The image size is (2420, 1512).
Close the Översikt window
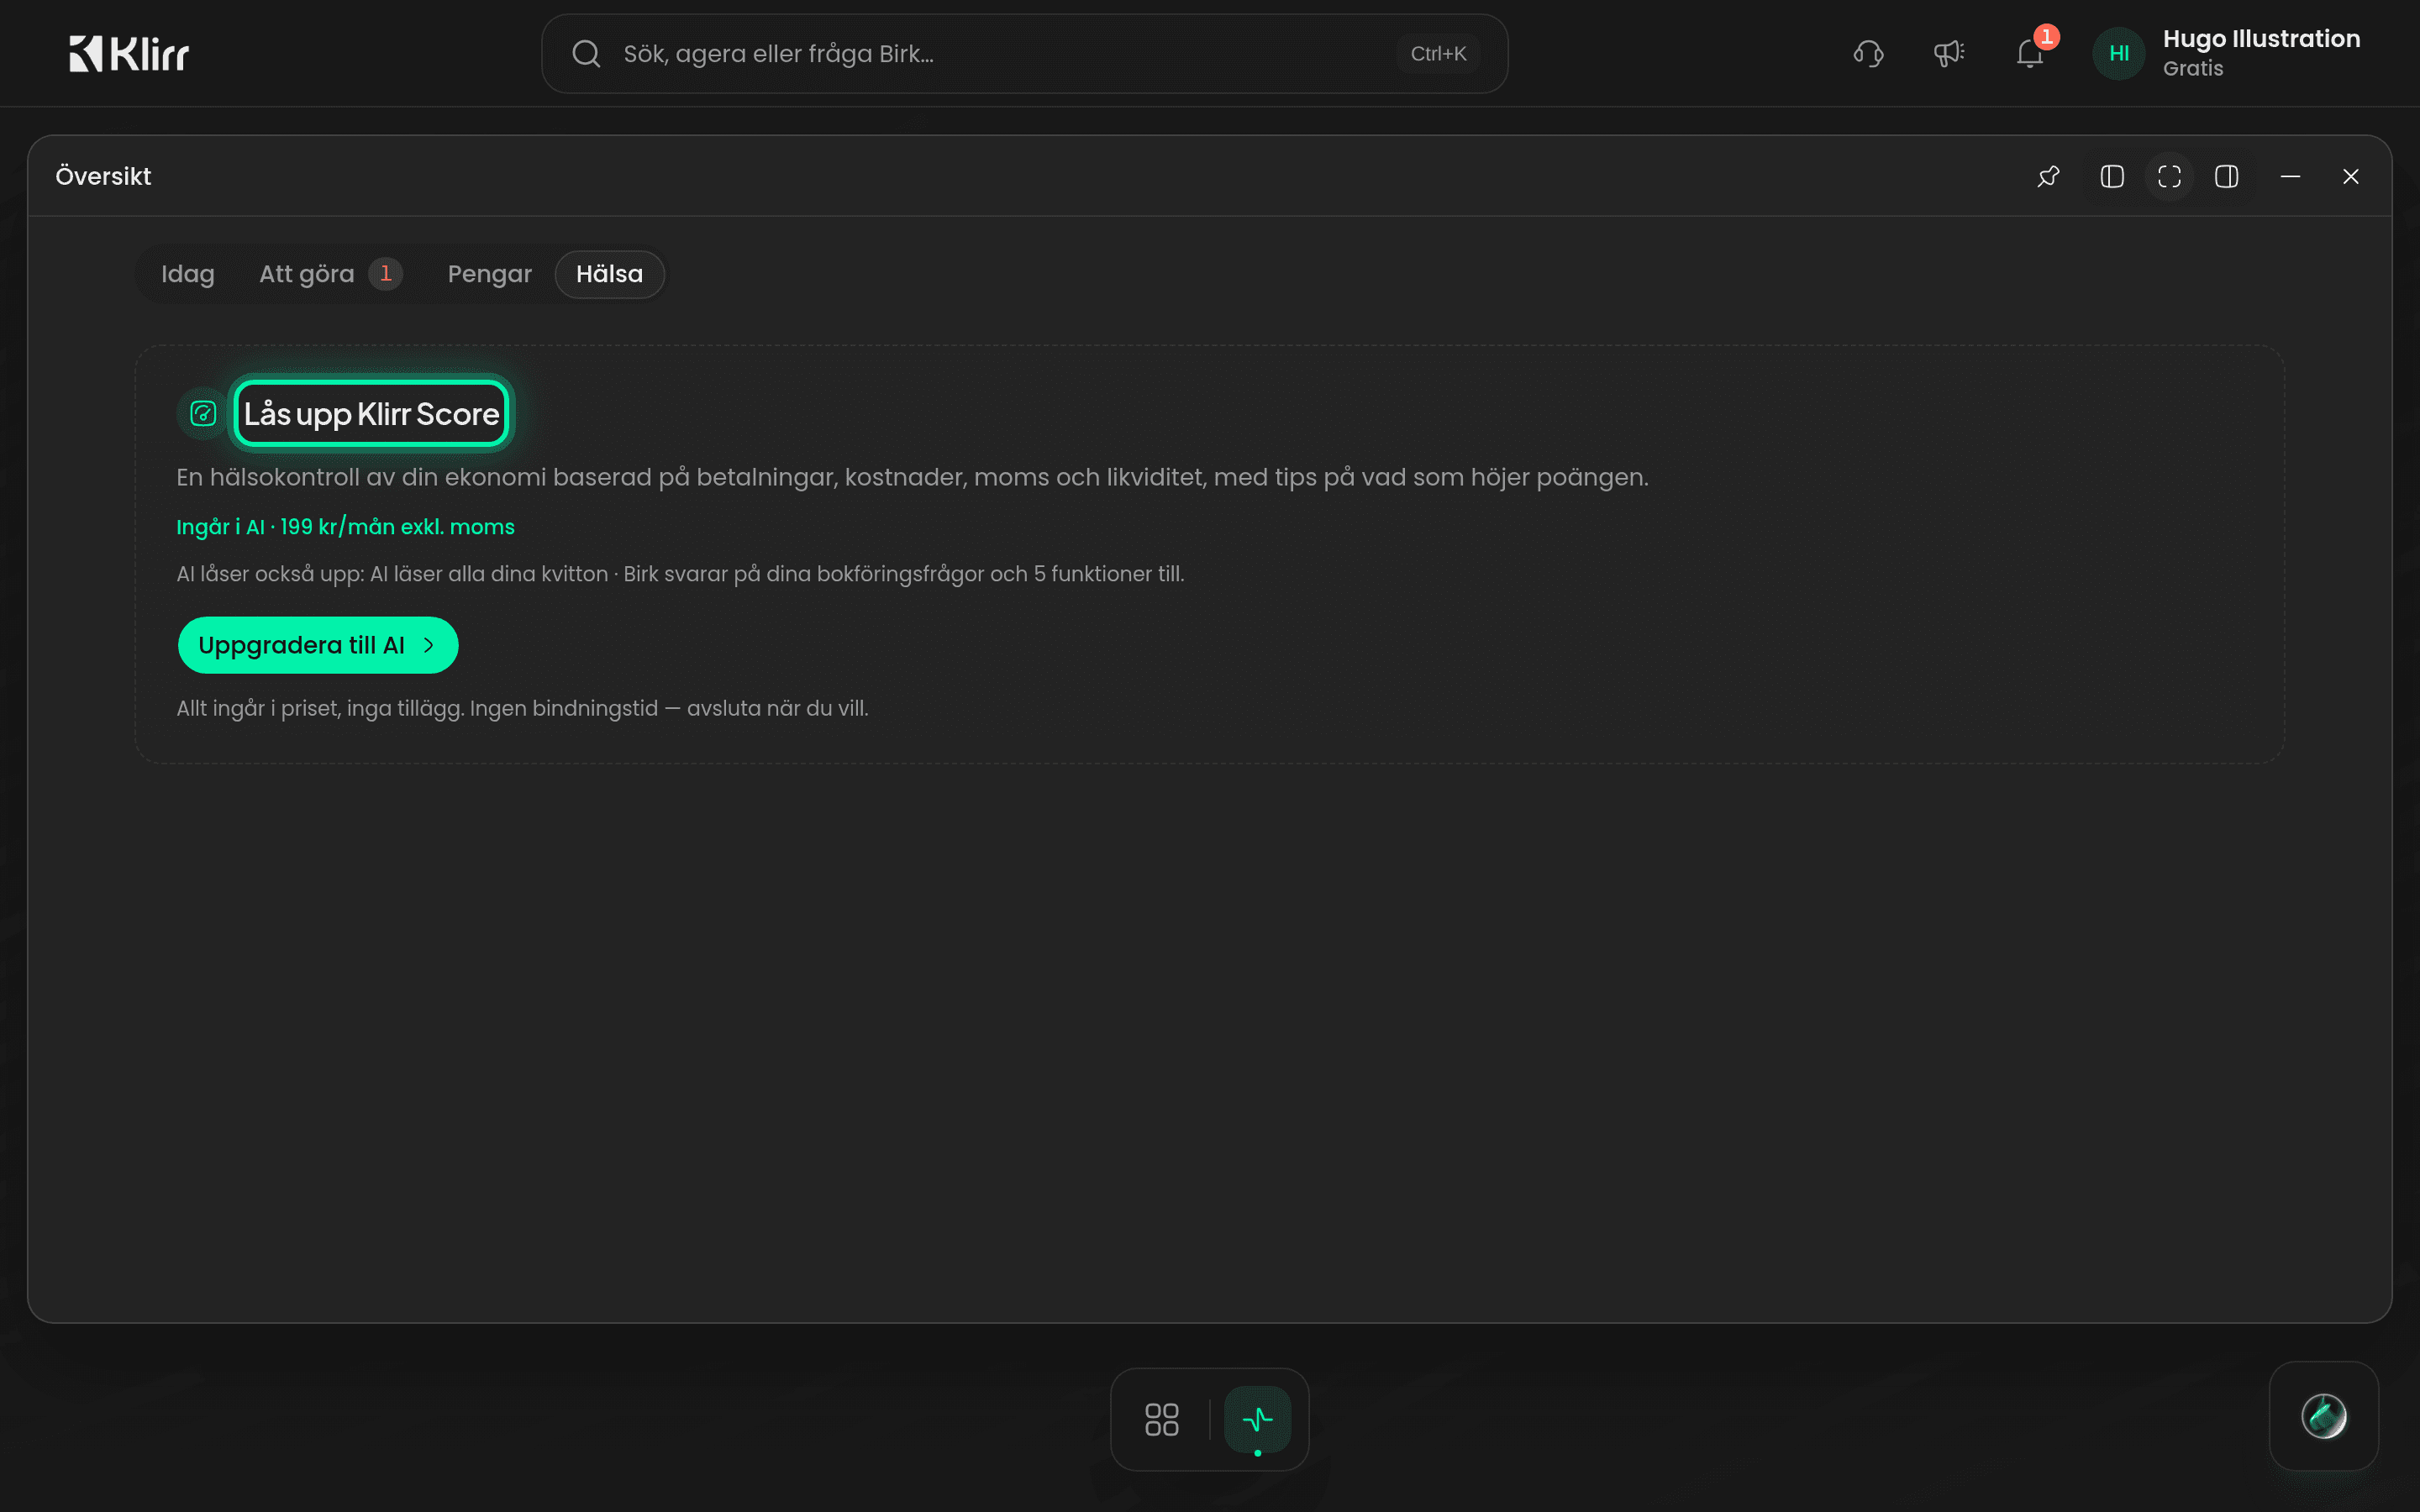[2351, 177]
